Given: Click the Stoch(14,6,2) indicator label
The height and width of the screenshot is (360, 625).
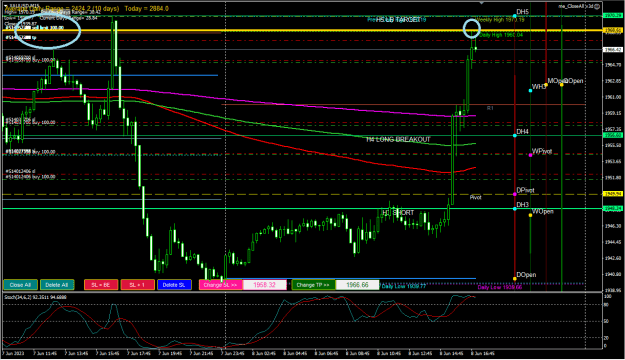Looking at the screenshot, I should tap(35, 297).
